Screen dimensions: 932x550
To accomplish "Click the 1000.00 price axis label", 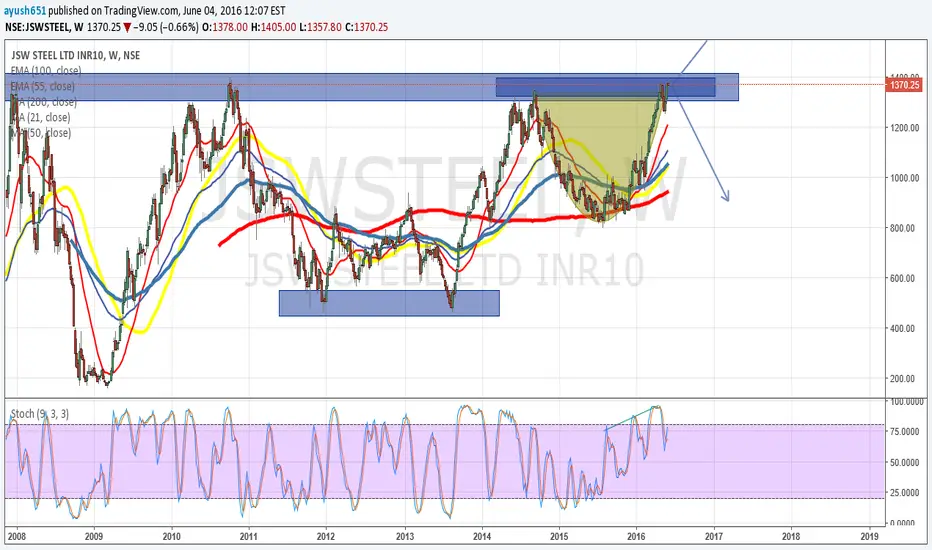I will (x=905, y=178).
